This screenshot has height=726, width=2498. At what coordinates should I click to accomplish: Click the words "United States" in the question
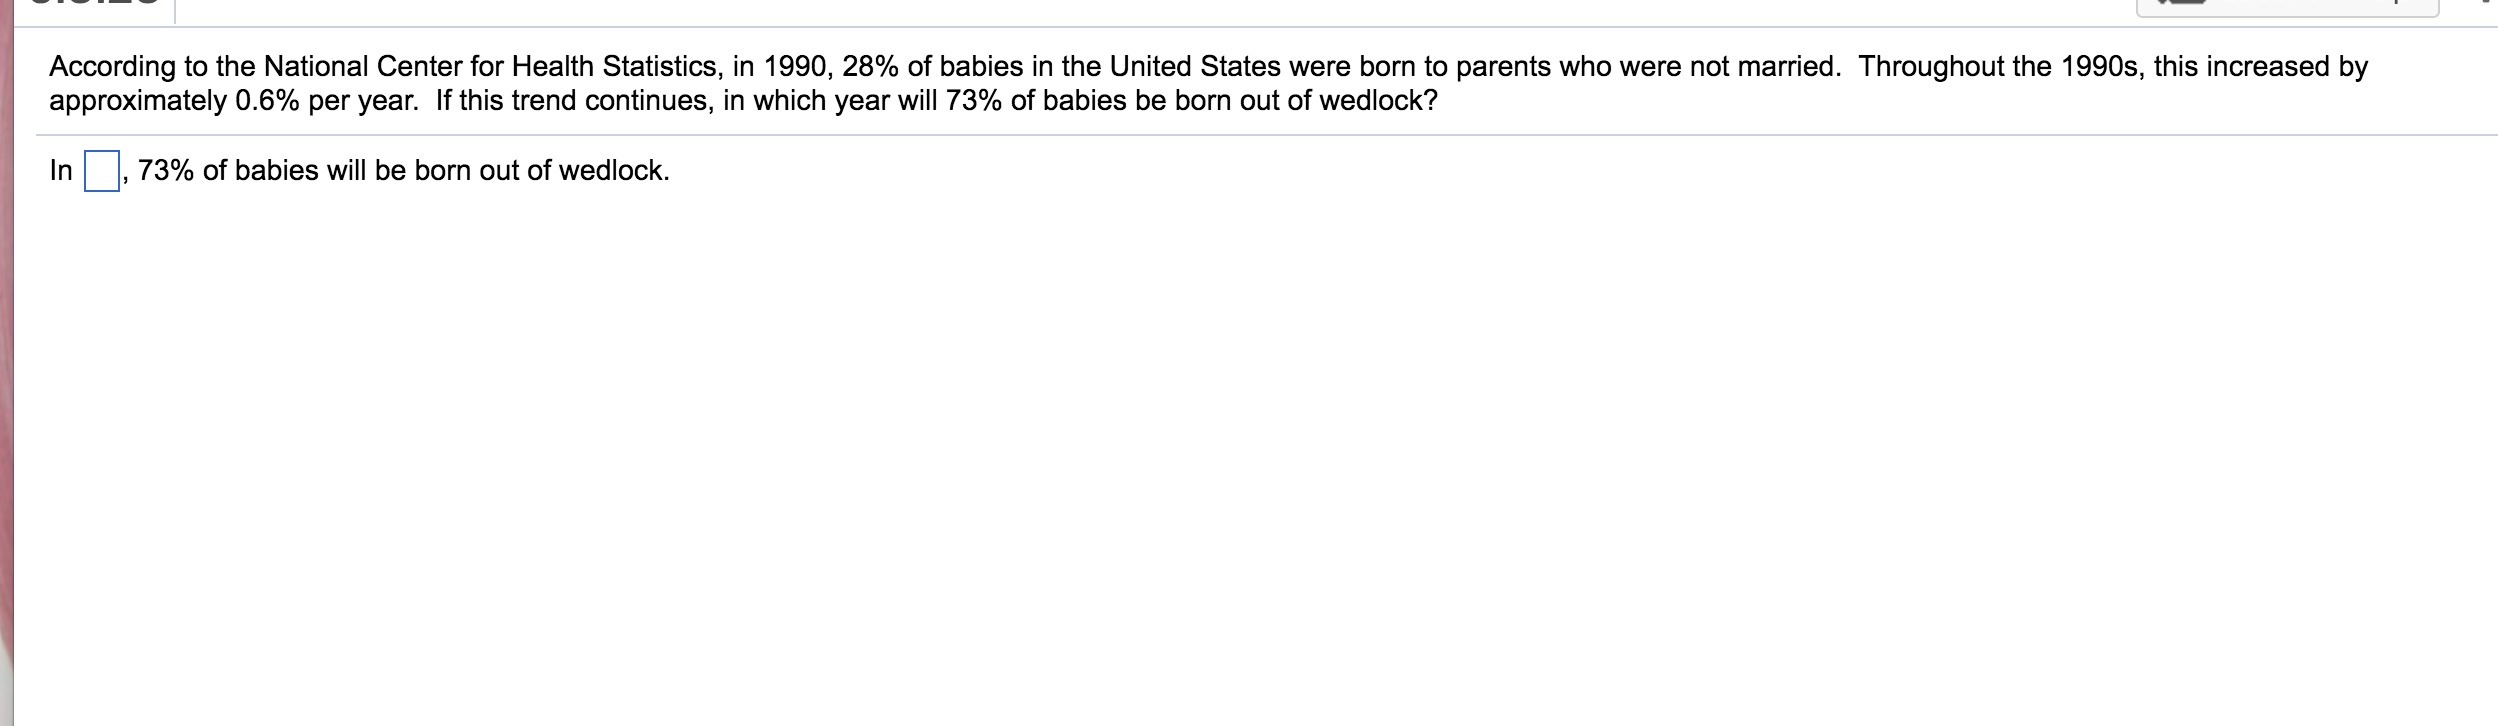1195,67
